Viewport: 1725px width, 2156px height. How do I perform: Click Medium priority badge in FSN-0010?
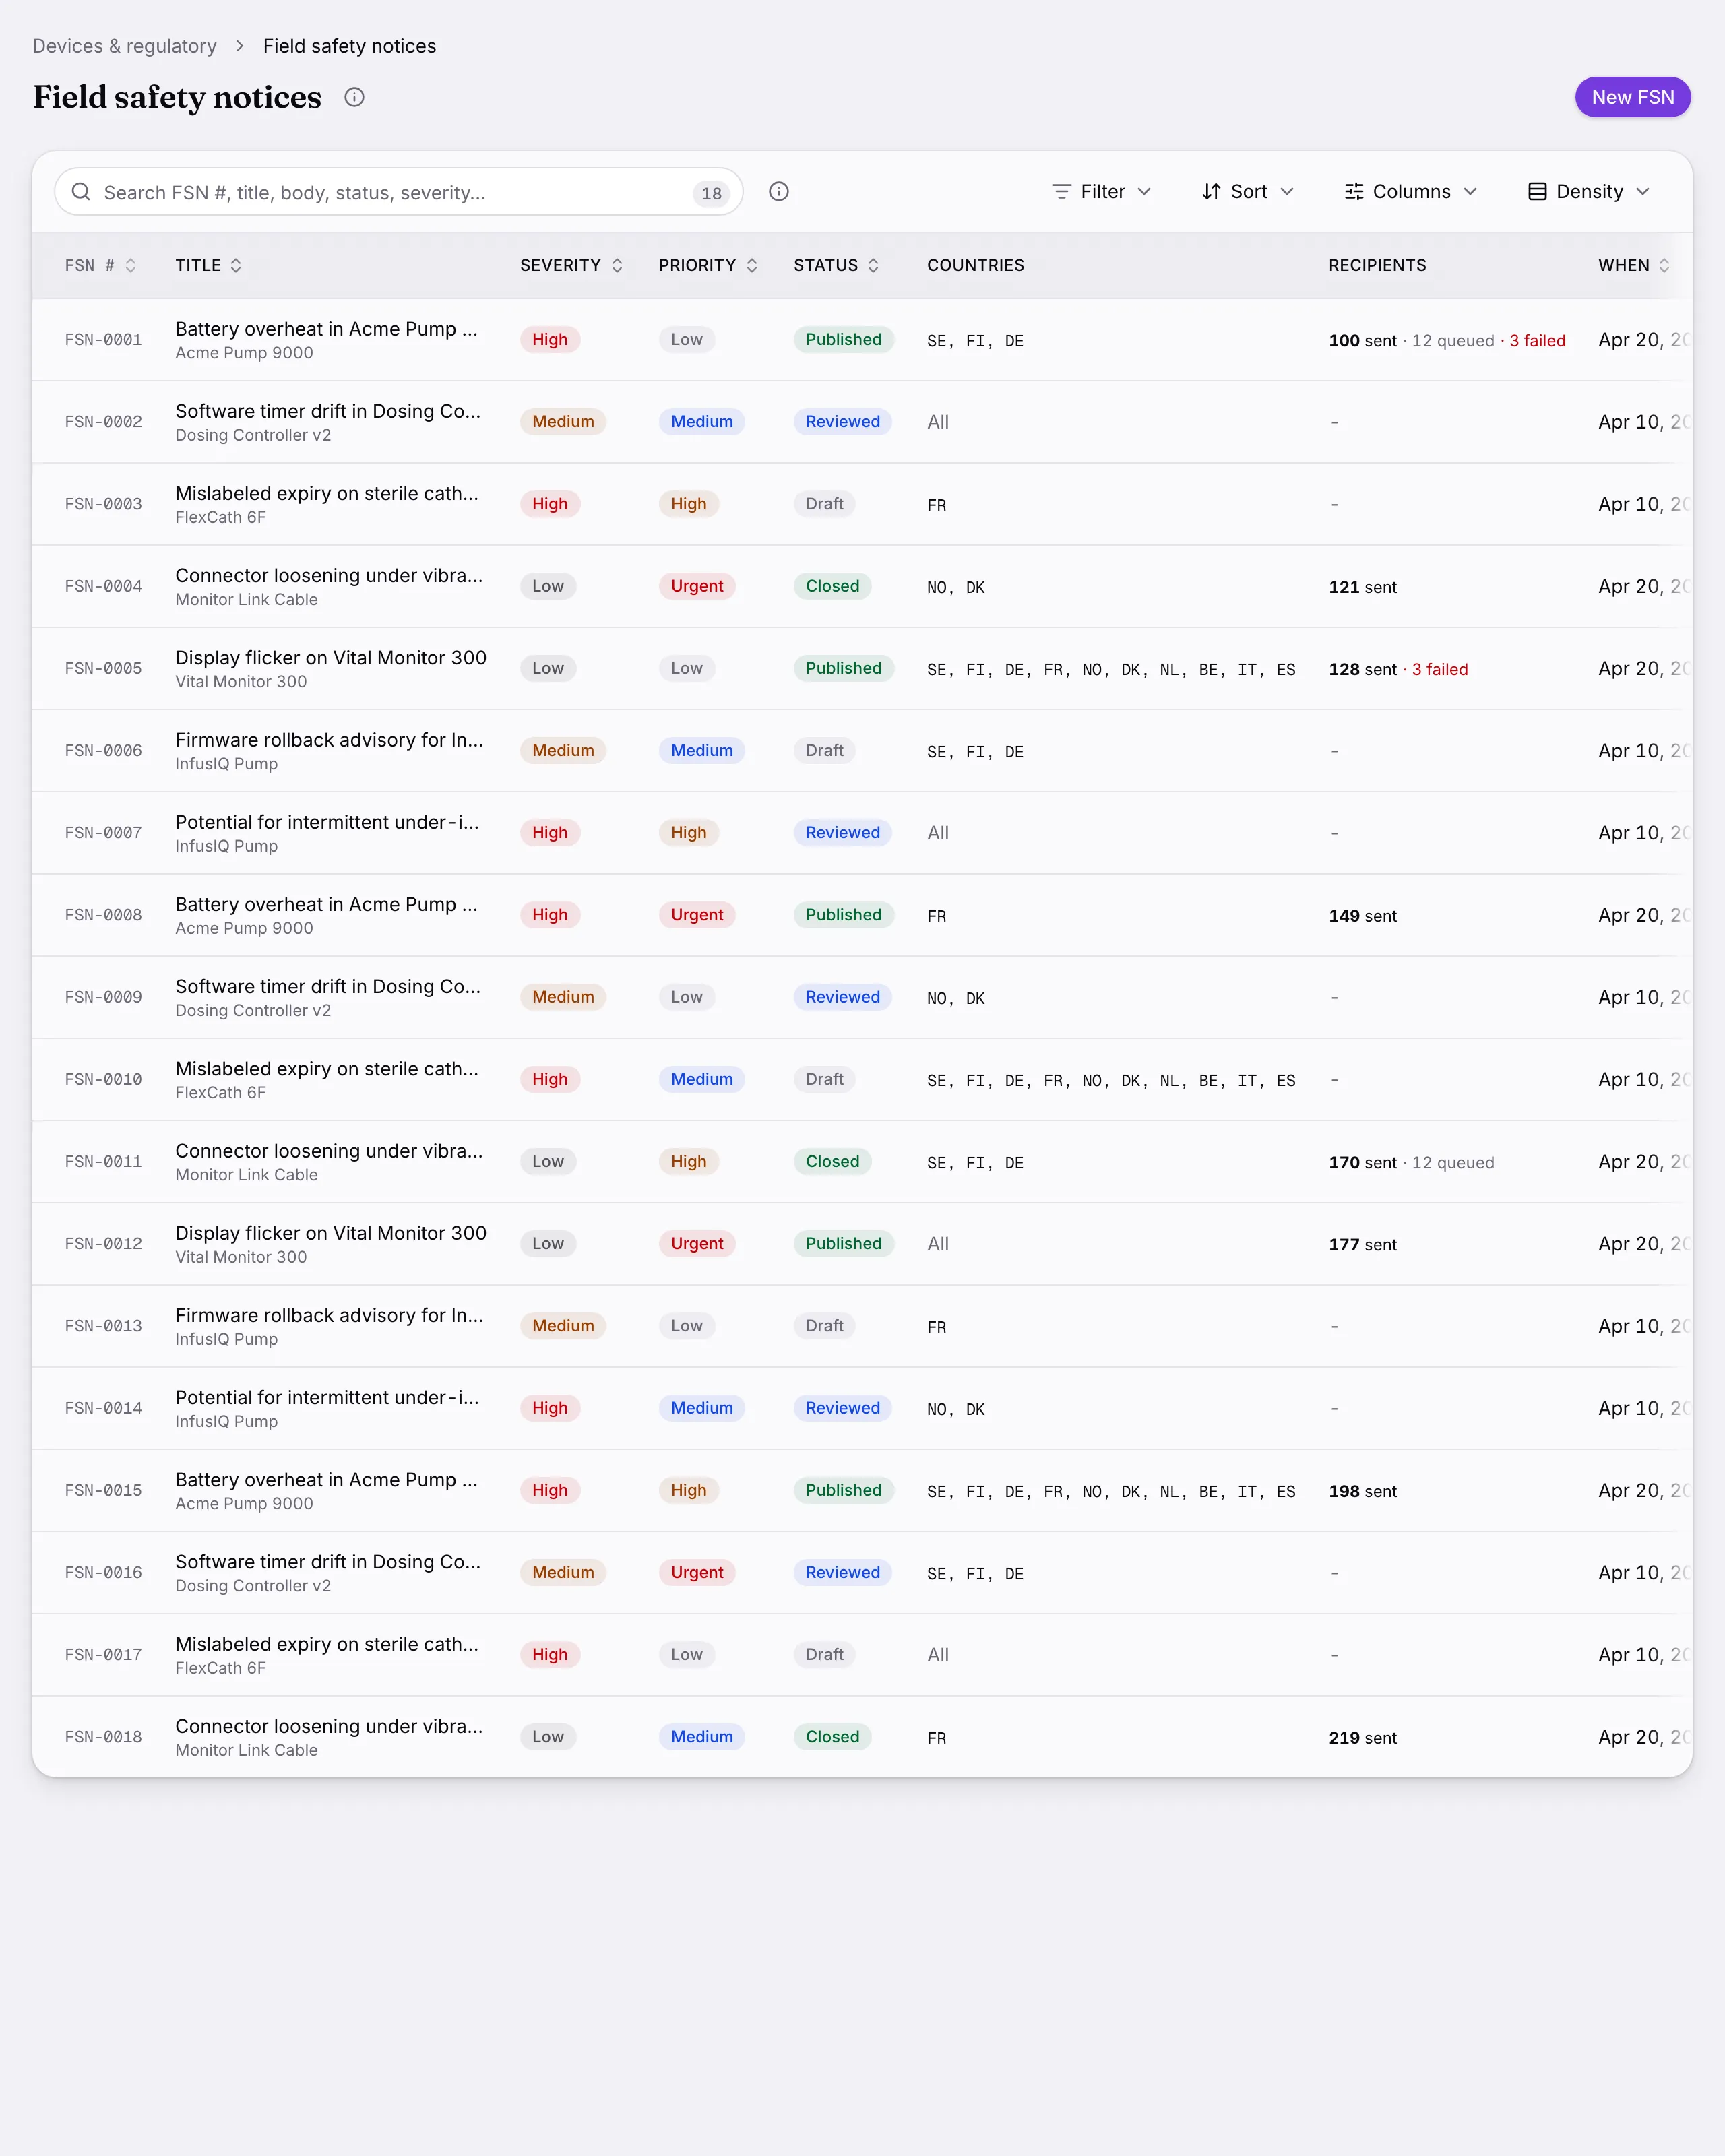point(702,1079)
